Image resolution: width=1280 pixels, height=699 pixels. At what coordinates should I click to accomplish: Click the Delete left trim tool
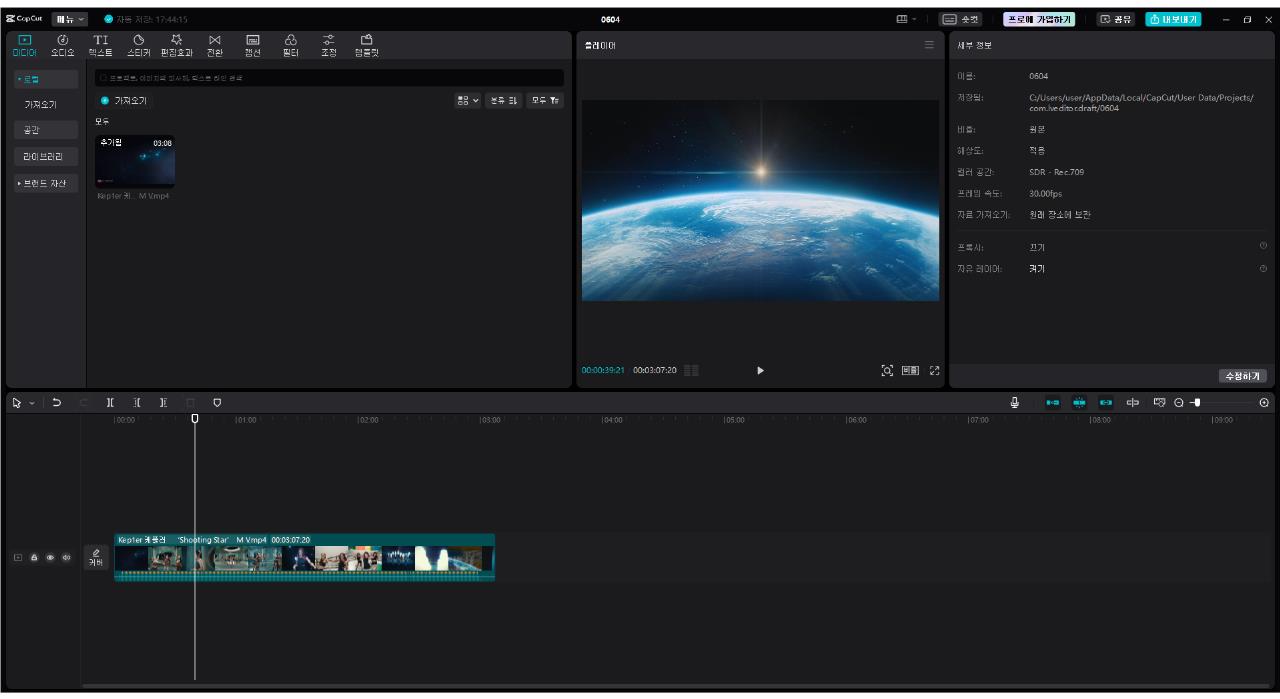[x=137, y=403]
